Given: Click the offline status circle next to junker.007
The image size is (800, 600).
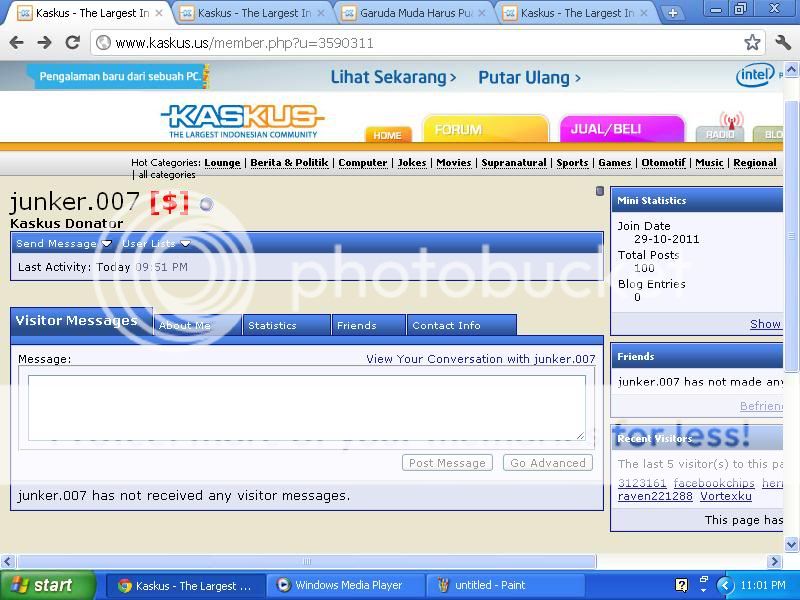Looking at the screenshot, I should pyautogui.click(x=206, y=204).
